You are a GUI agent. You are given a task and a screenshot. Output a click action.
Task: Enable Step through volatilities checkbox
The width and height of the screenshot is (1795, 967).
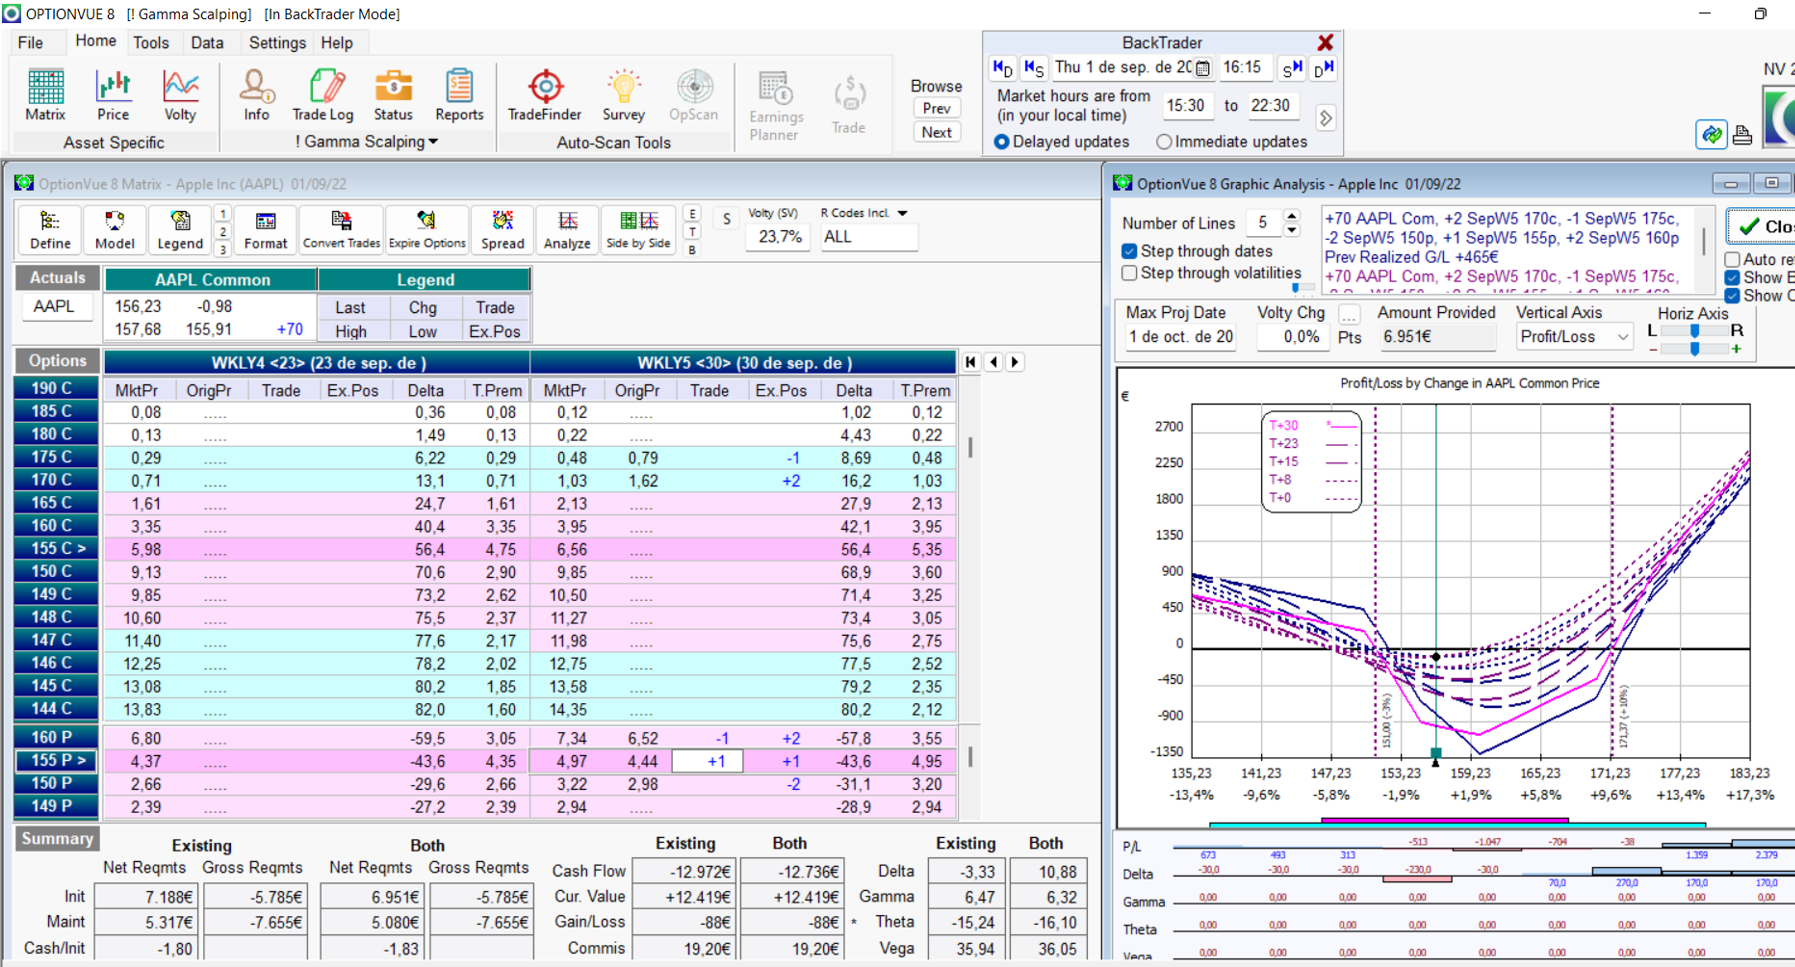1129,273
